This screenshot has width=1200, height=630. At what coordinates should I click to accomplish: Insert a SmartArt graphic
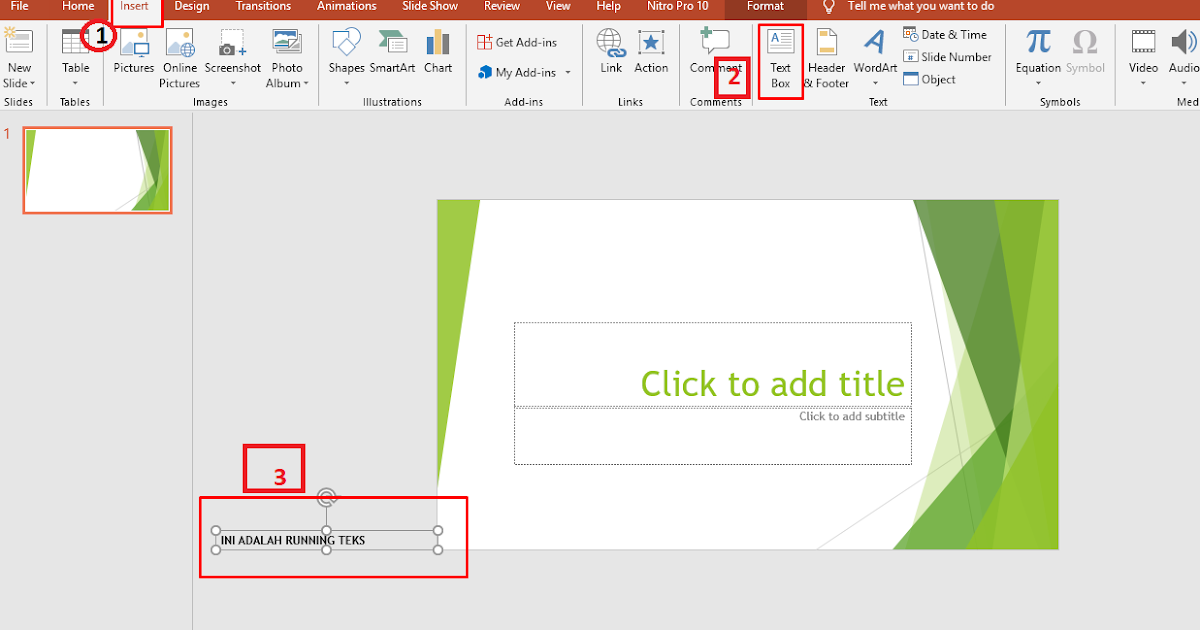(392, 52)
